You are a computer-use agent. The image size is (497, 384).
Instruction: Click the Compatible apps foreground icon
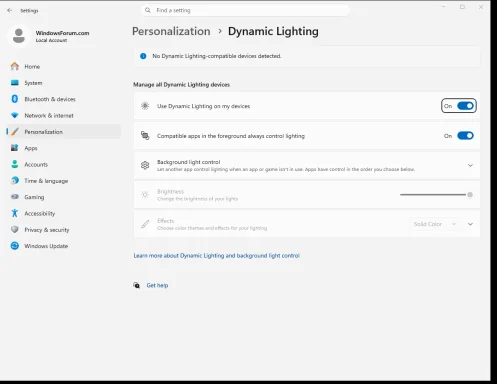click(145, 136)
